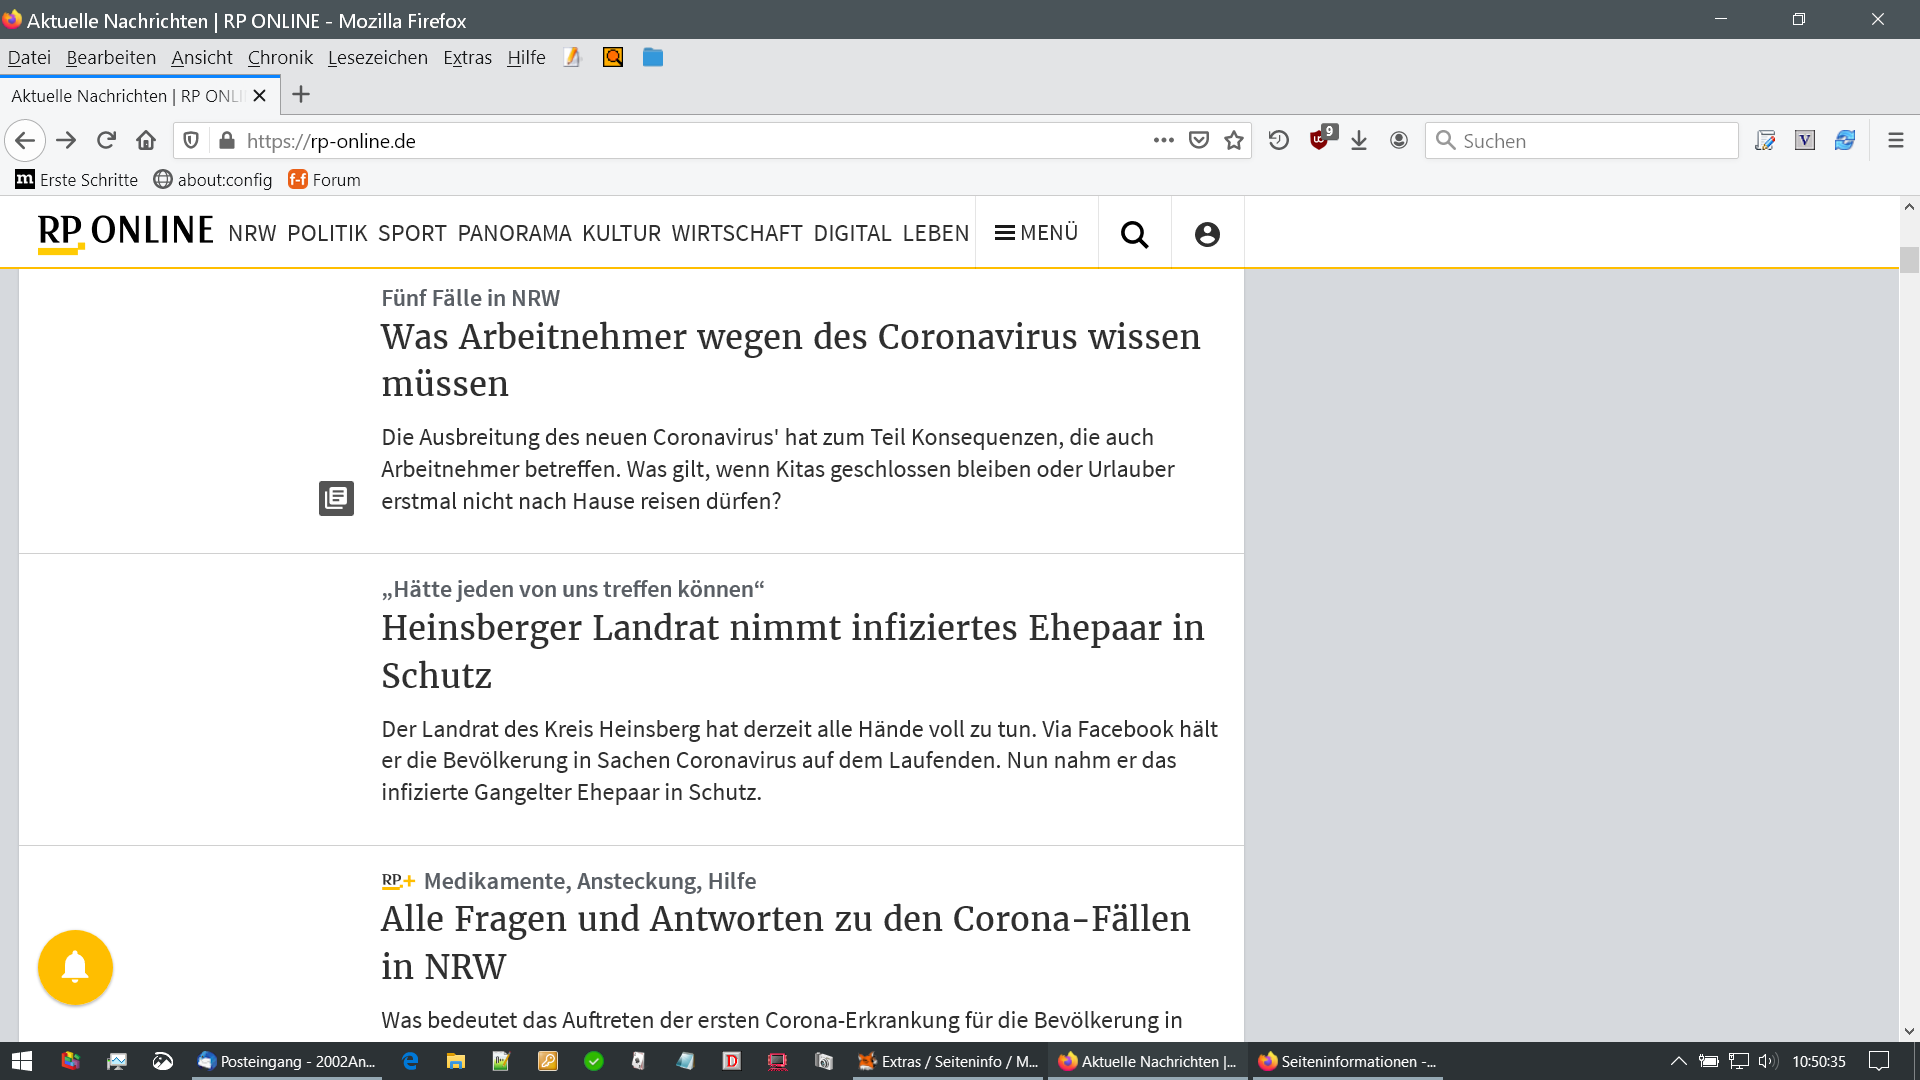
Task: Open the Lesezeichen menu
Action: (377, 58)
